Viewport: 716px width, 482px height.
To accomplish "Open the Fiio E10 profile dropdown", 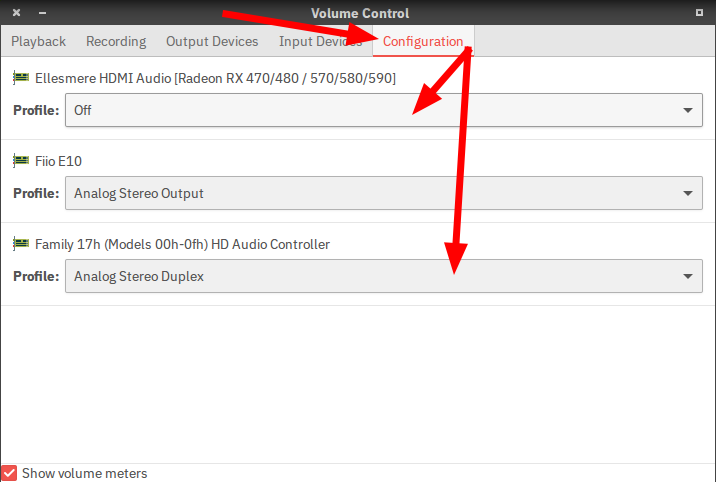I will point(384,193).
